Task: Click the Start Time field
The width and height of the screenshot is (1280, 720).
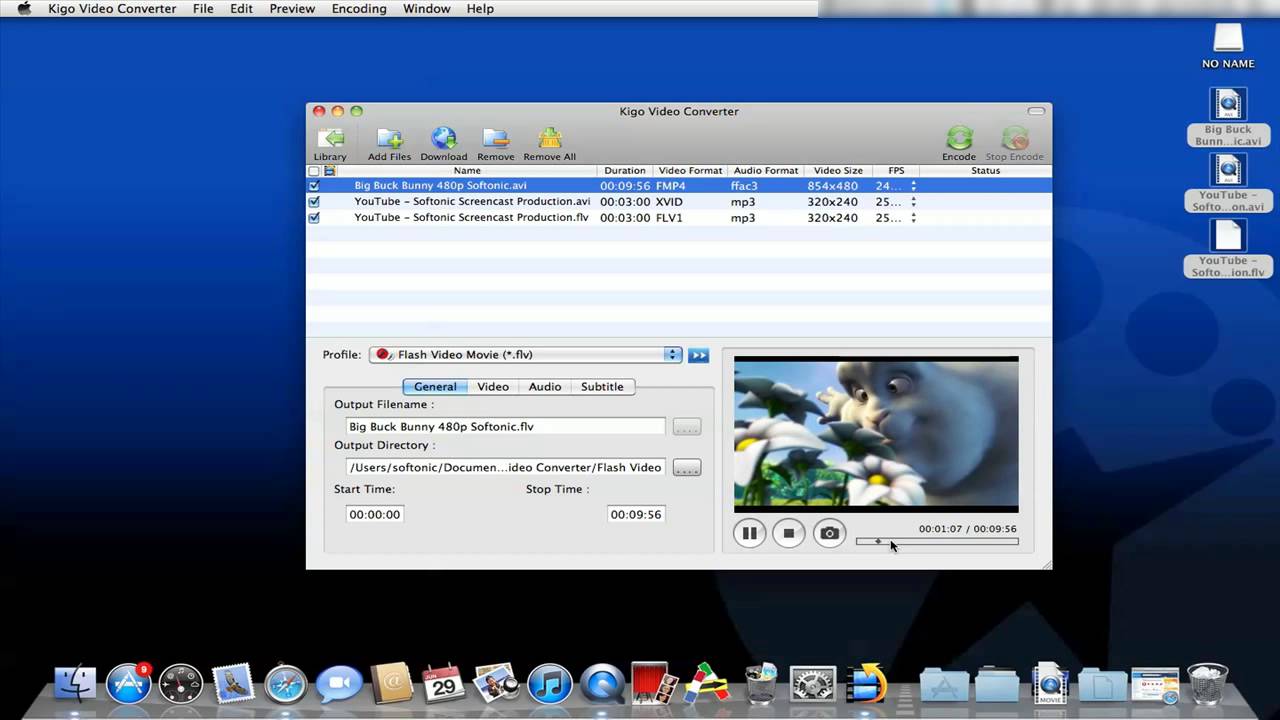Action: (x=374, y=515)
